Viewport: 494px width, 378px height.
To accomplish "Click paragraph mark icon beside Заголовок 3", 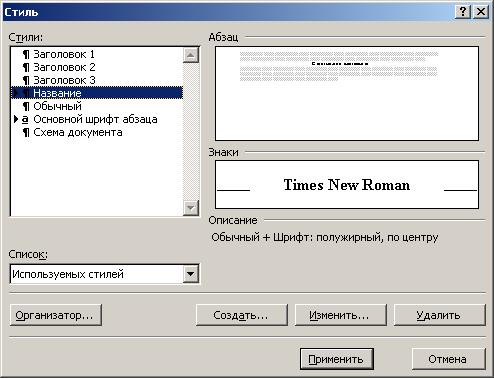I will (26, 80).
